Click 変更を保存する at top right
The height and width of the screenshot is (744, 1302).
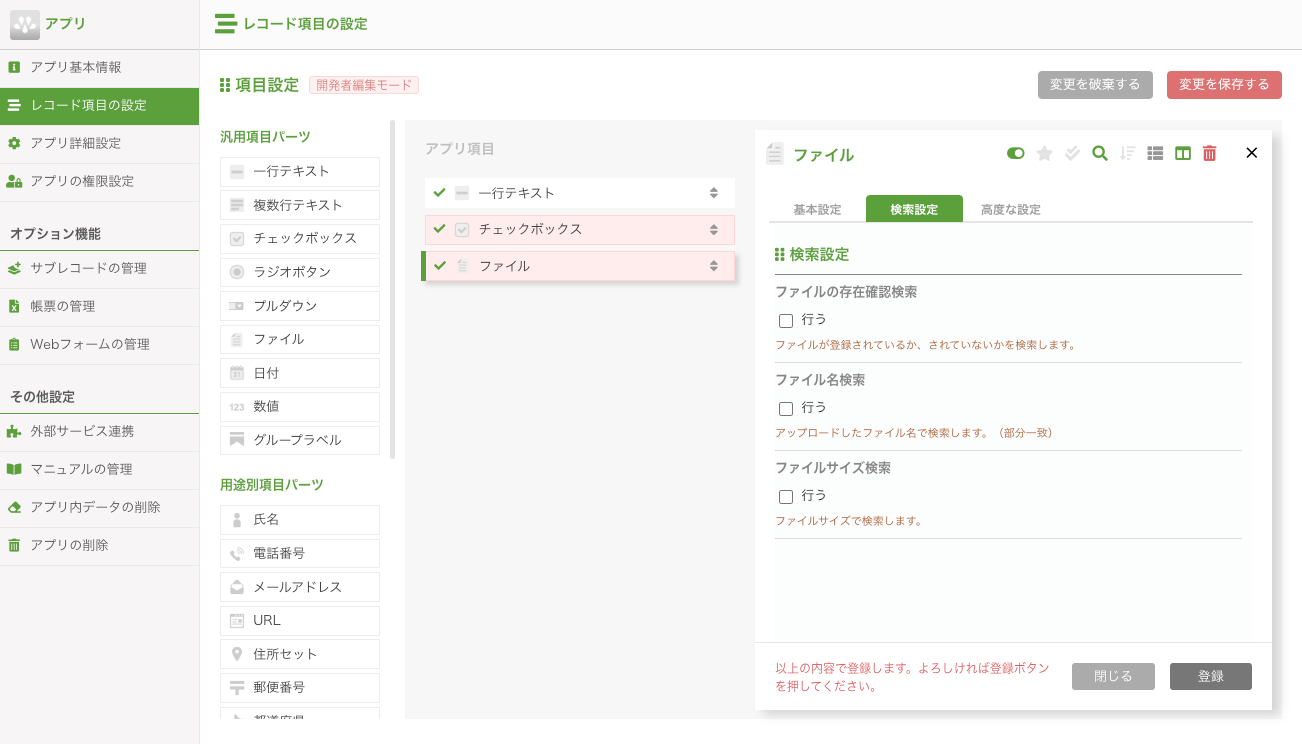point(1224,85)
